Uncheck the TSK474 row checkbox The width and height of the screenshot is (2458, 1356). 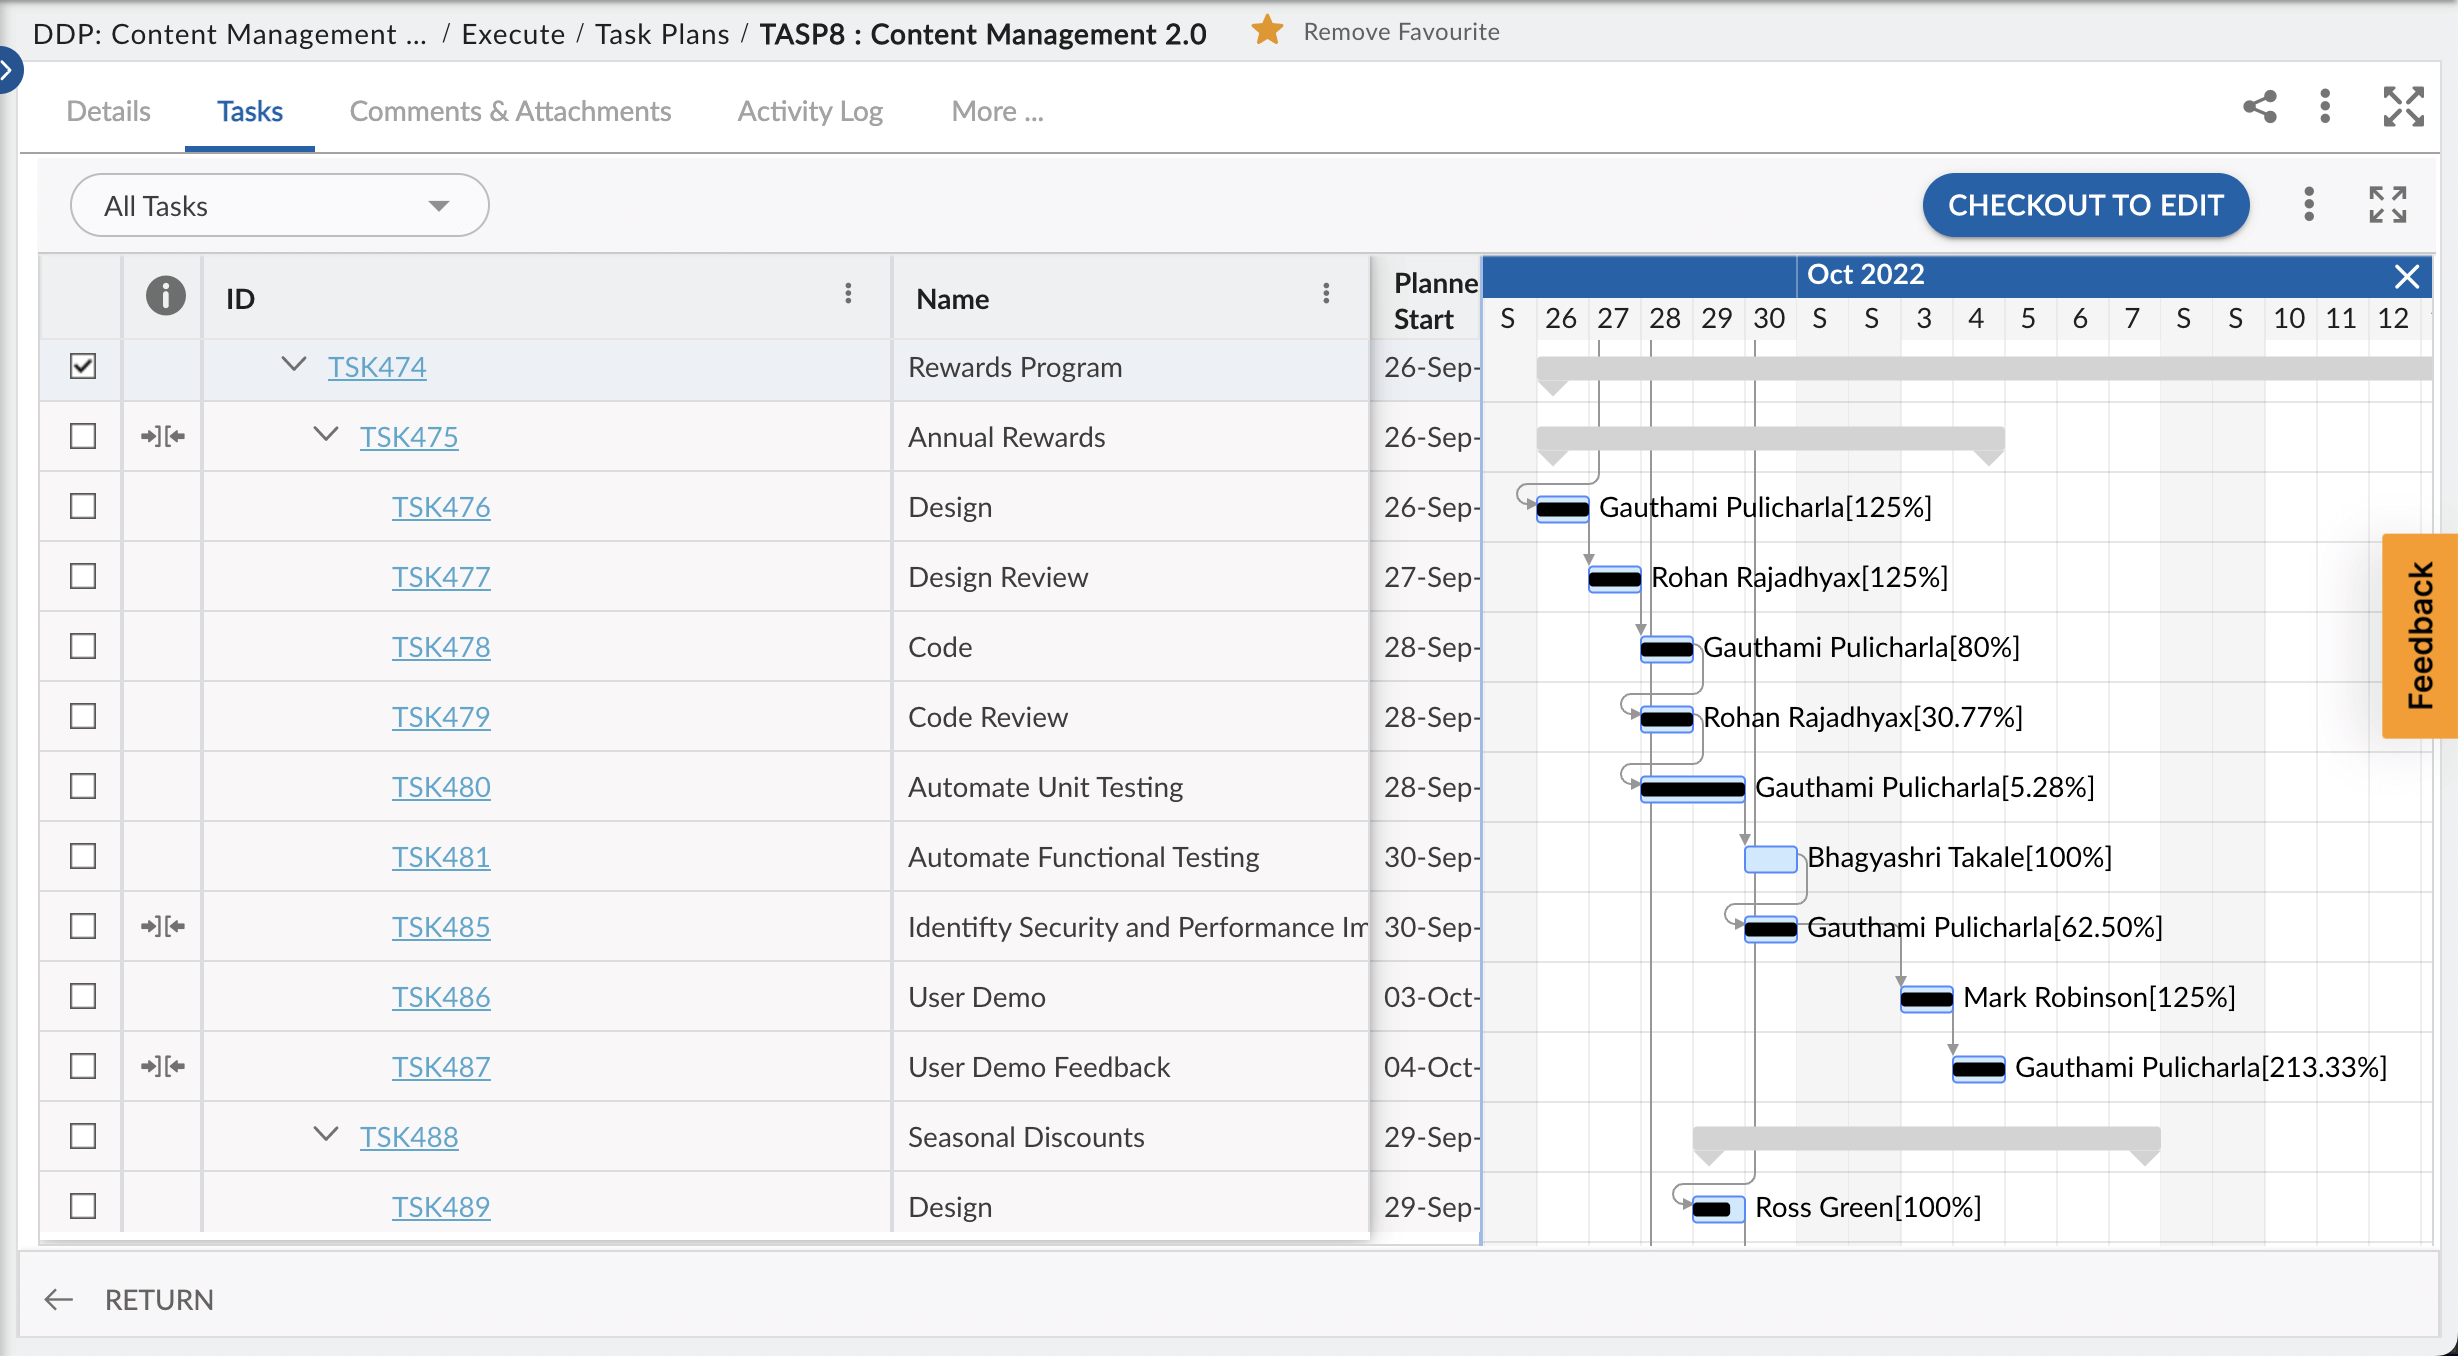[x=83, y=367]
